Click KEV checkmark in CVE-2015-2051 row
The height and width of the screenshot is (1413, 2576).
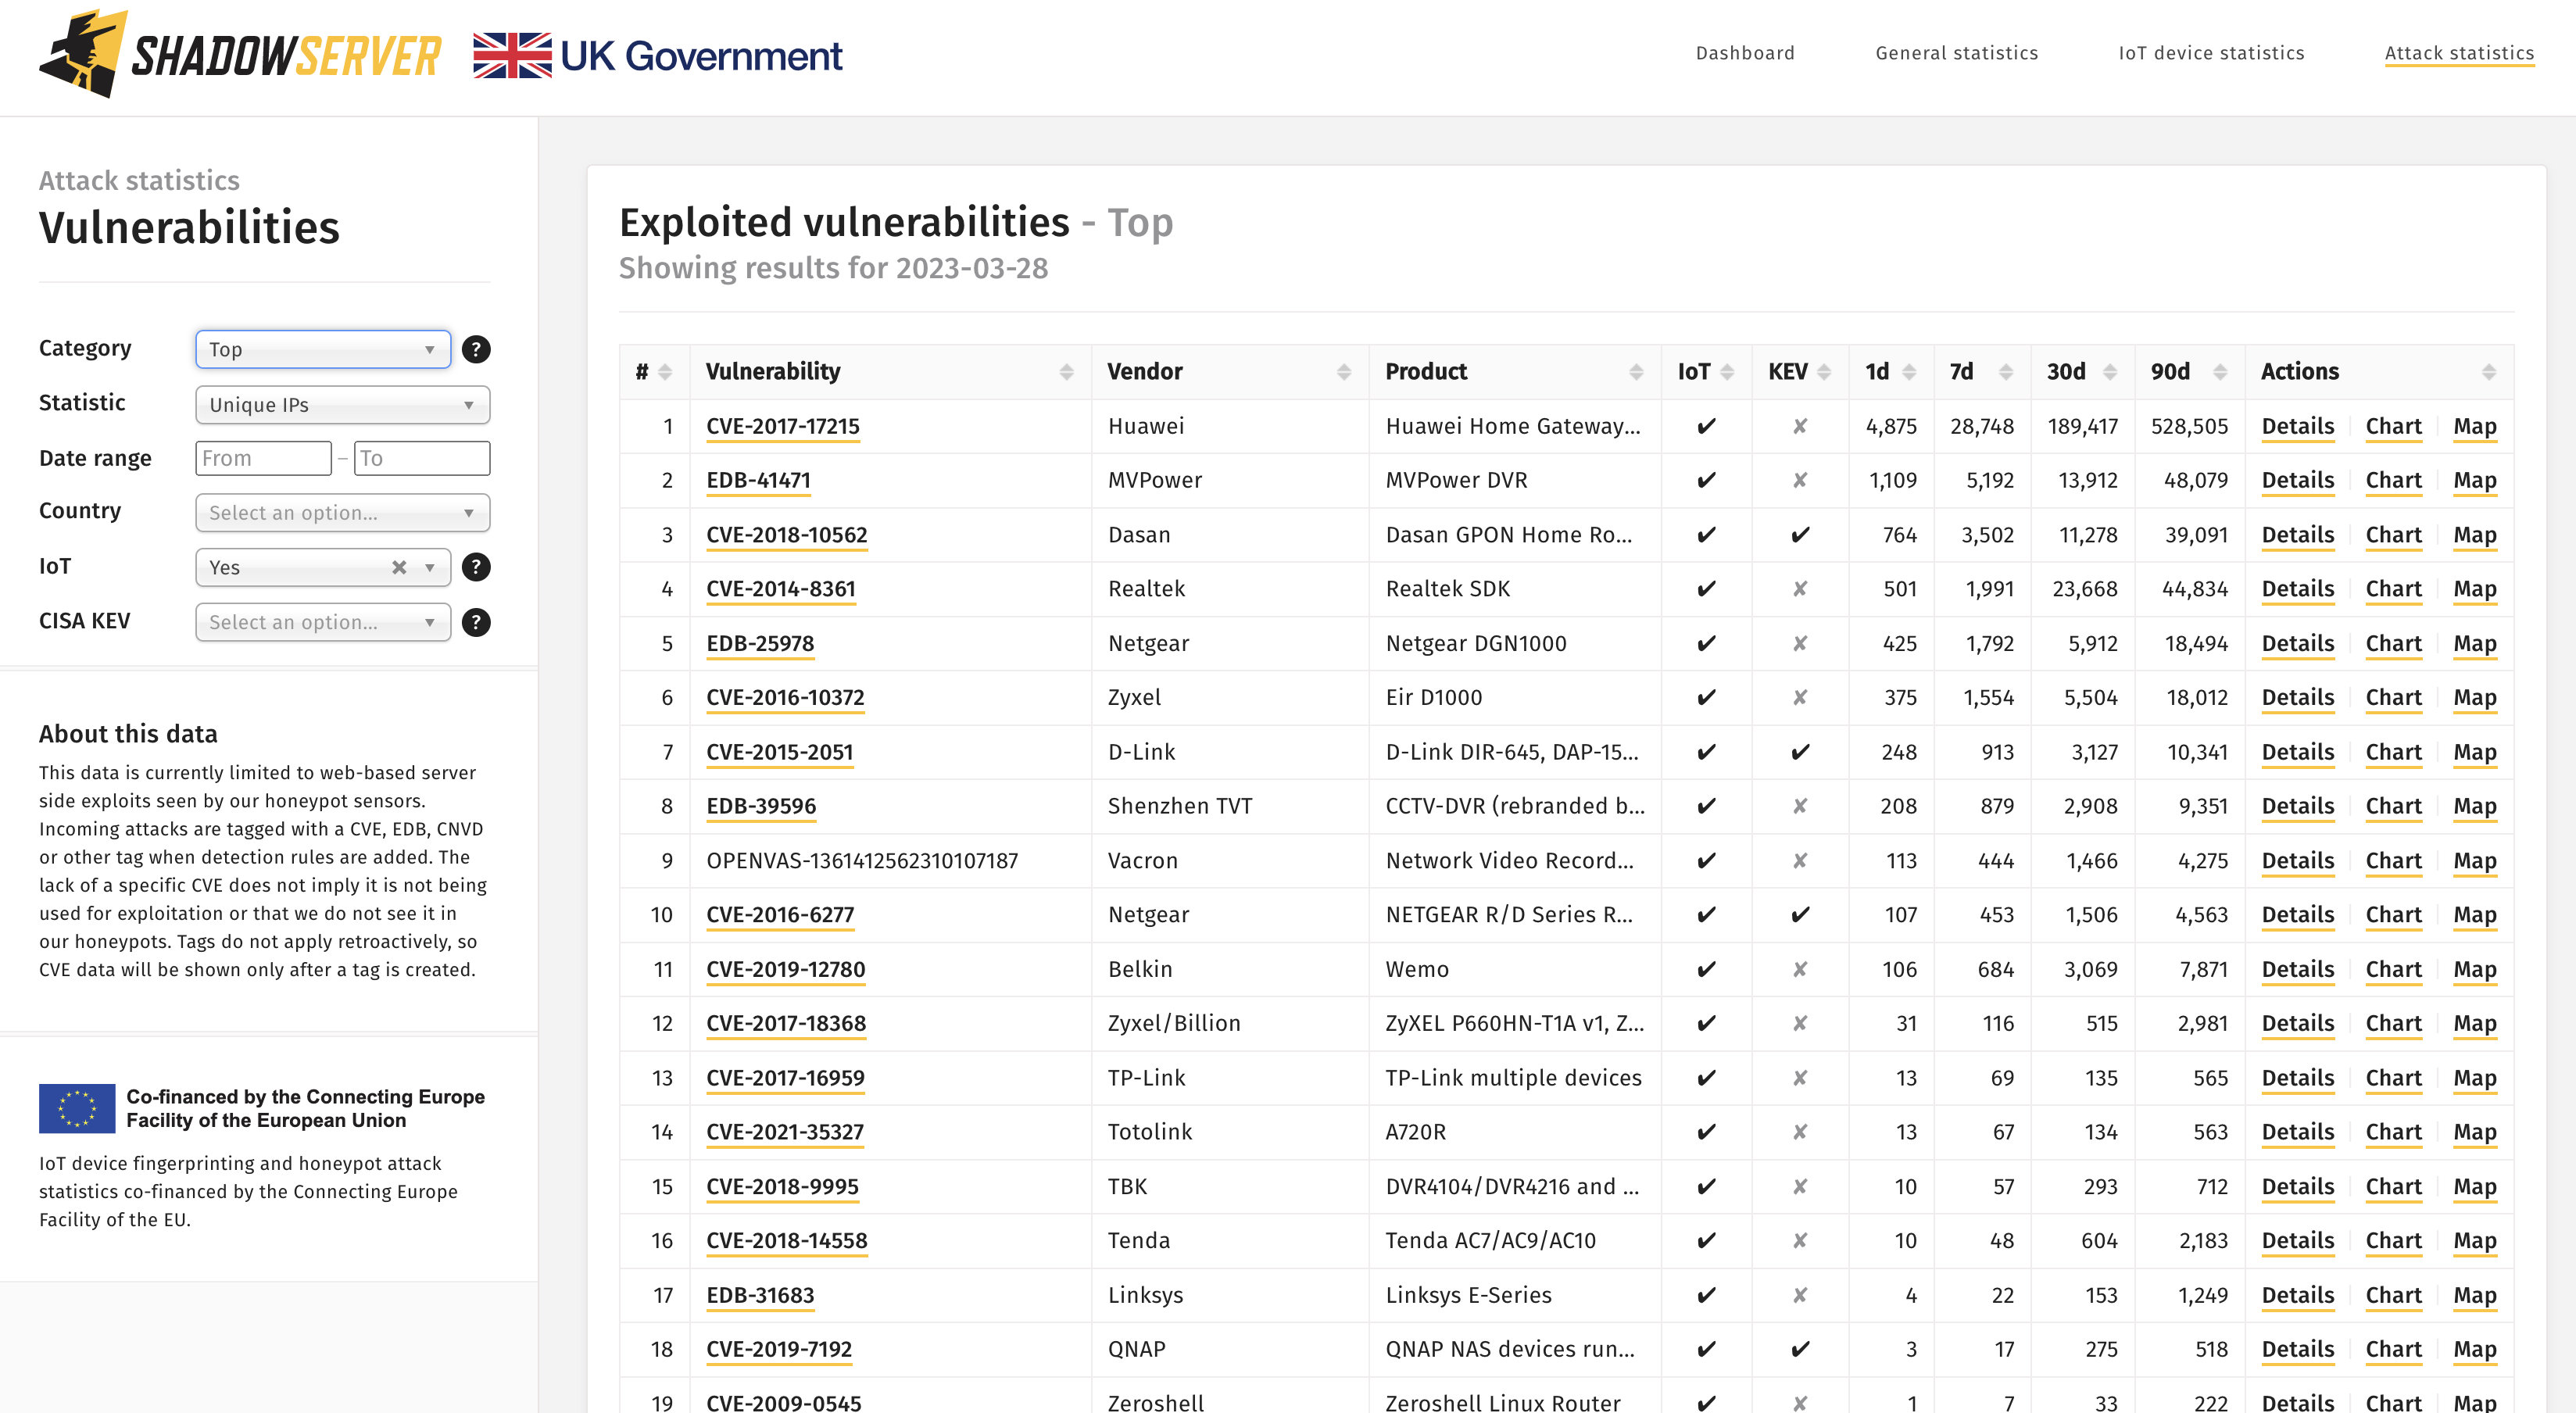[x=1800, y=752]
